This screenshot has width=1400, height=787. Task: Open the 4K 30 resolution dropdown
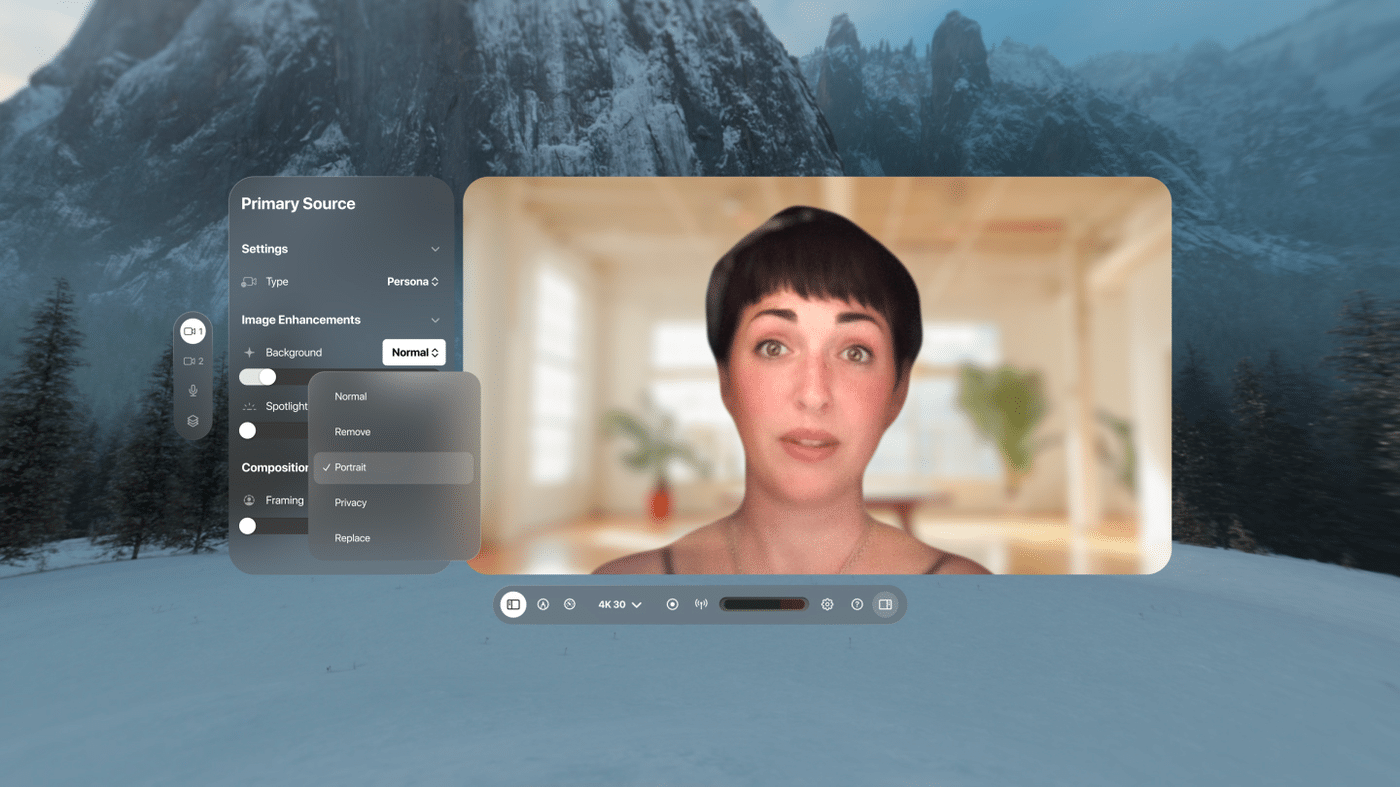pos(620,604)
